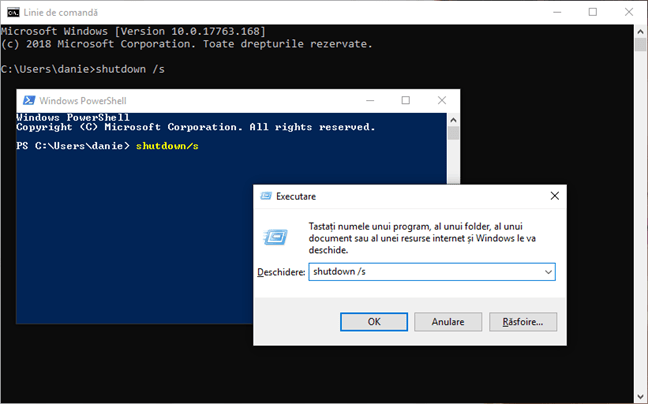648x404 pixels.
Task: Click the large Run program icon in dialog
Action: tap(276, 237)
